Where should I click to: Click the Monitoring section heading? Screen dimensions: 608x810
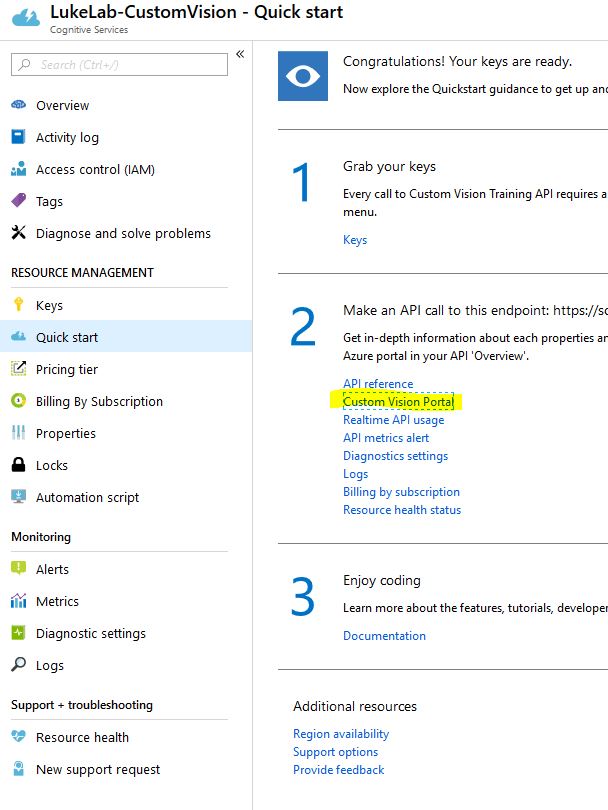(41, 537)
